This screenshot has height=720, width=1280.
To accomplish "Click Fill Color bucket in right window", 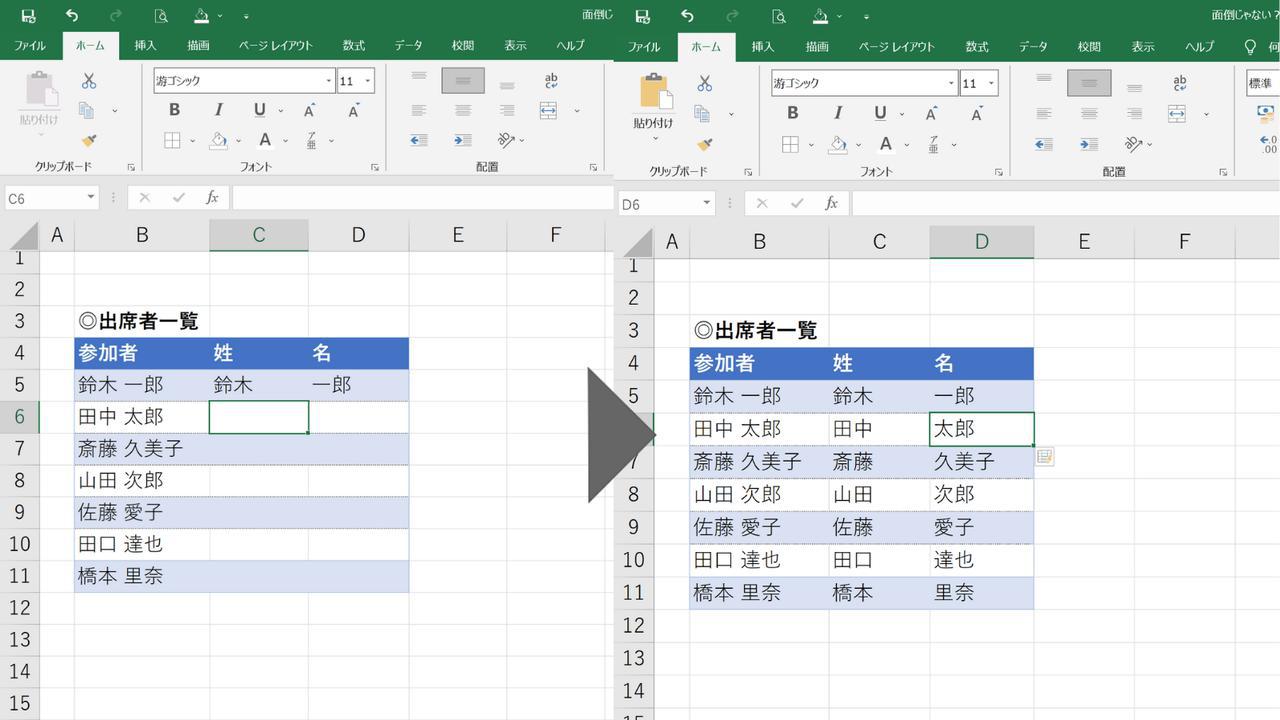I will coord(839,144).
